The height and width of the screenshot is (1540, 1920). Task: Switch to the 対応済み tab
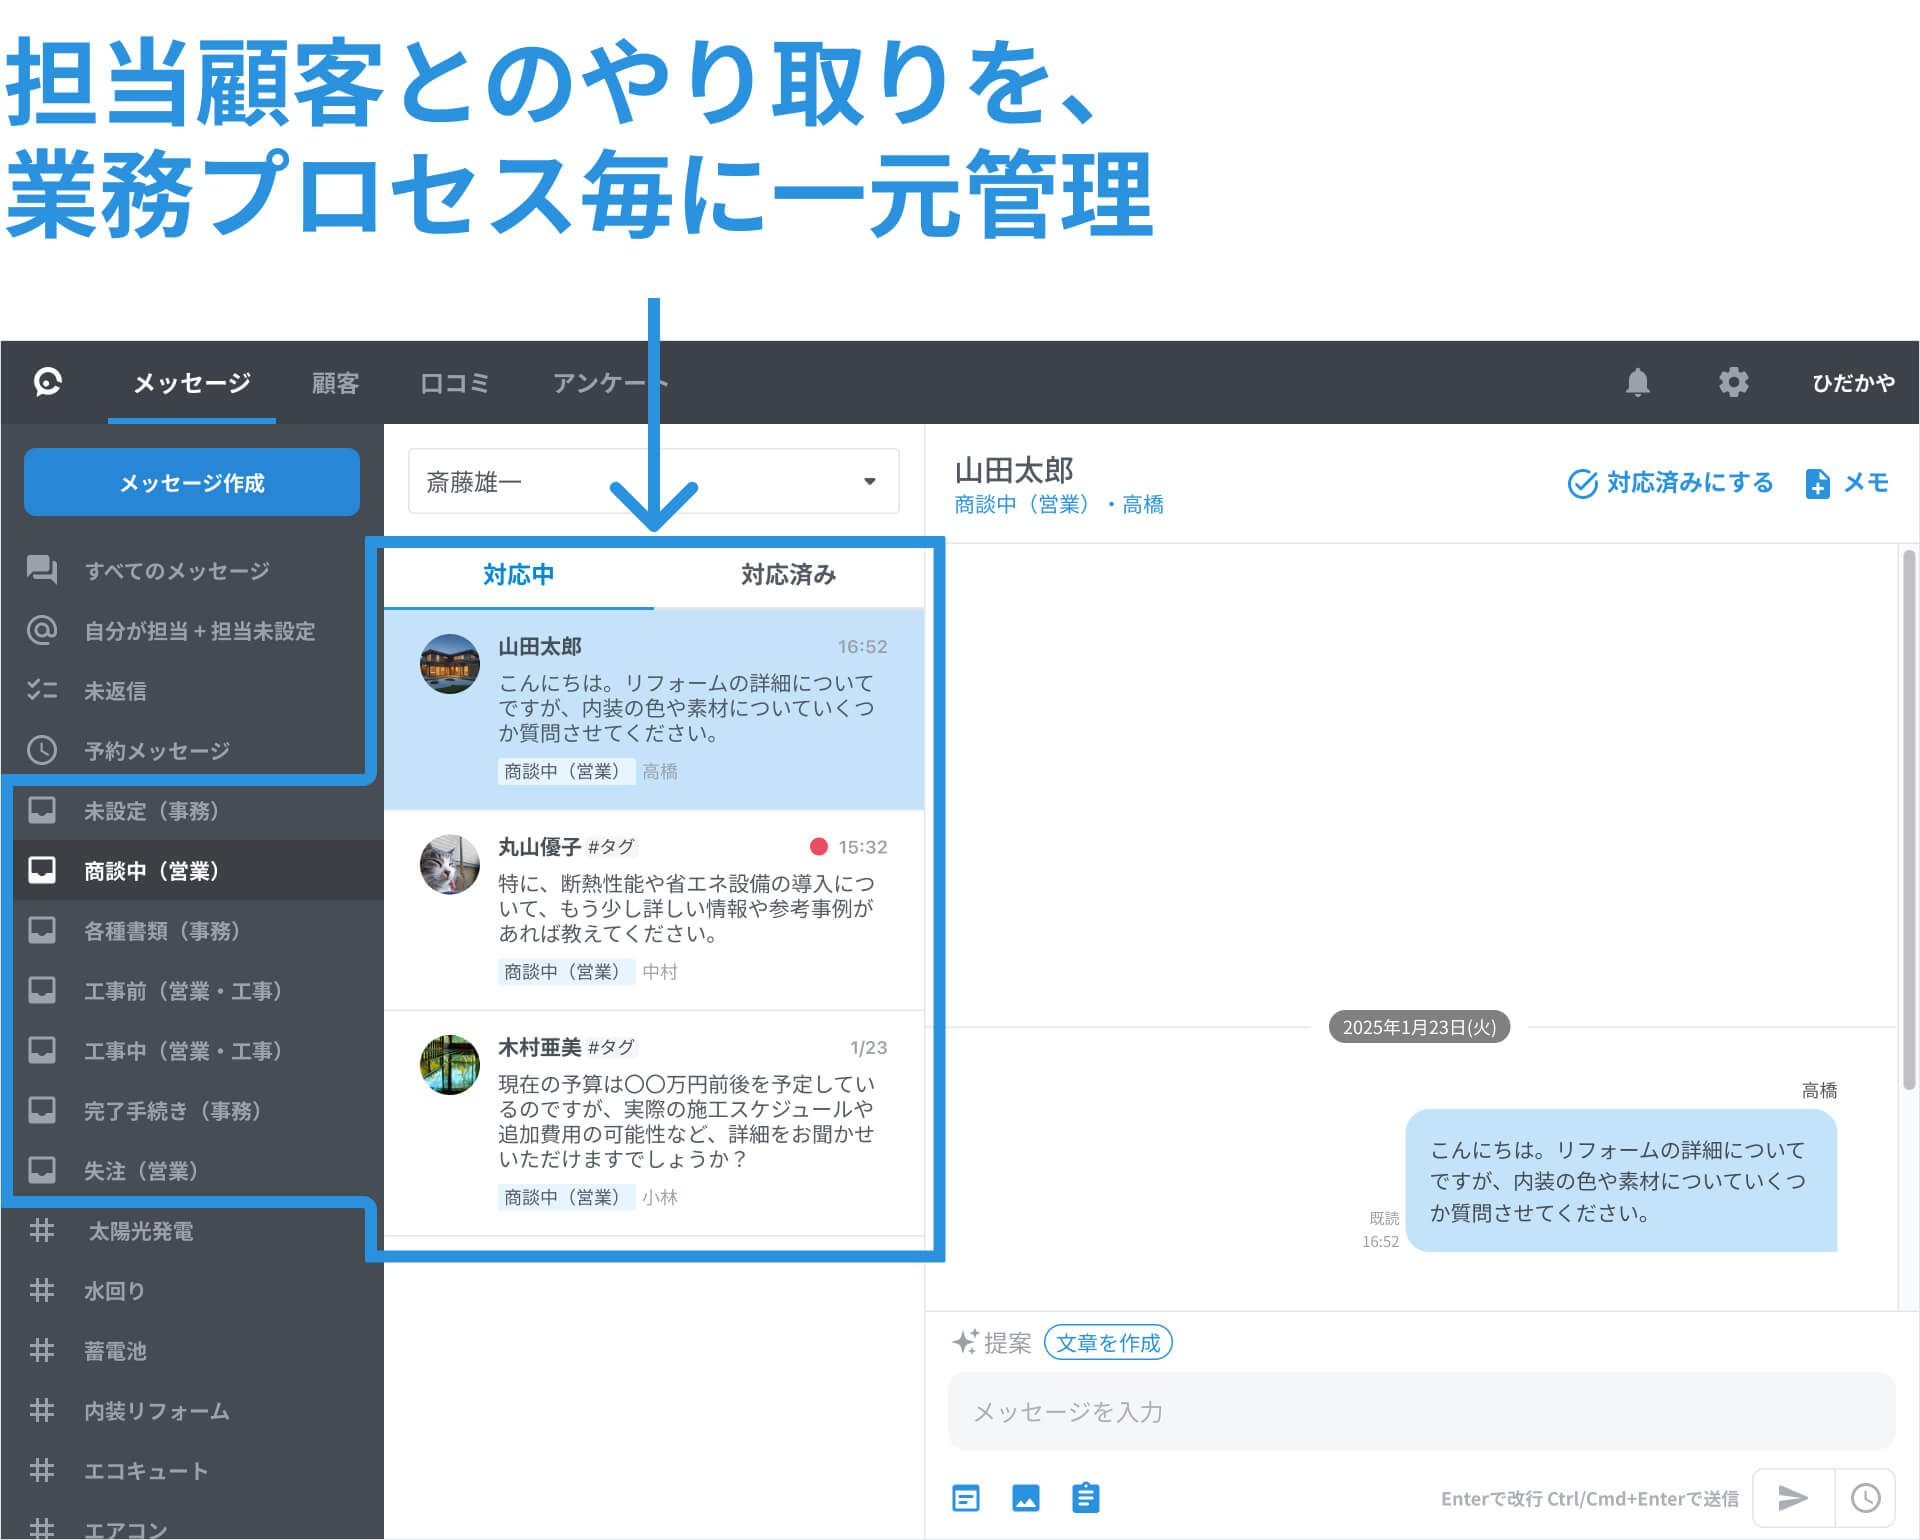point(788,575)
